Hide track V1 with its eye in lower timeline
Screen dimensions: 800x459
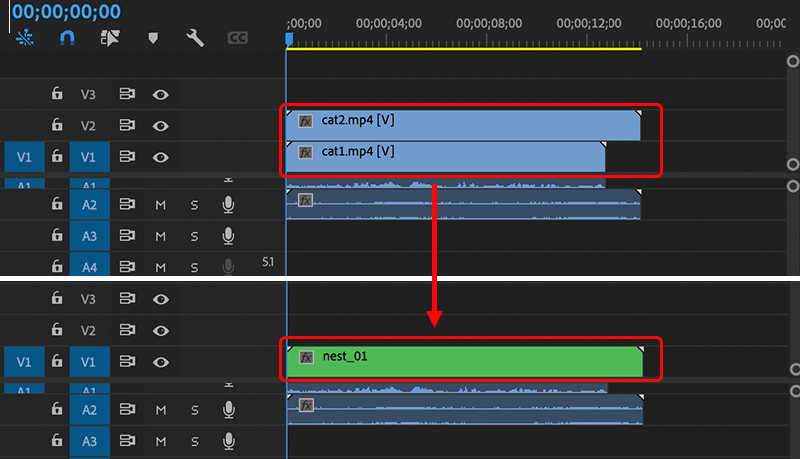pyautogui.click(x=160, y=361)
